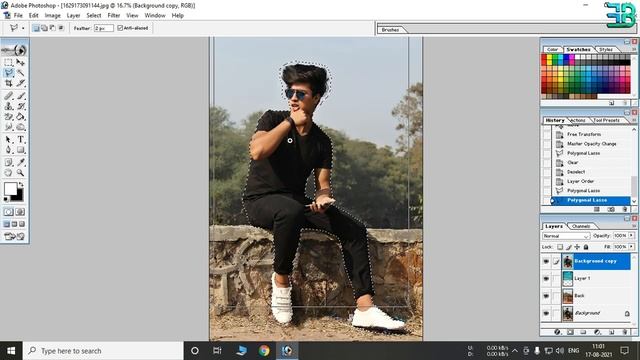This screenshot has width=640, height=360.
Task: Click the Feather input field
Action: tap(104, 28)
